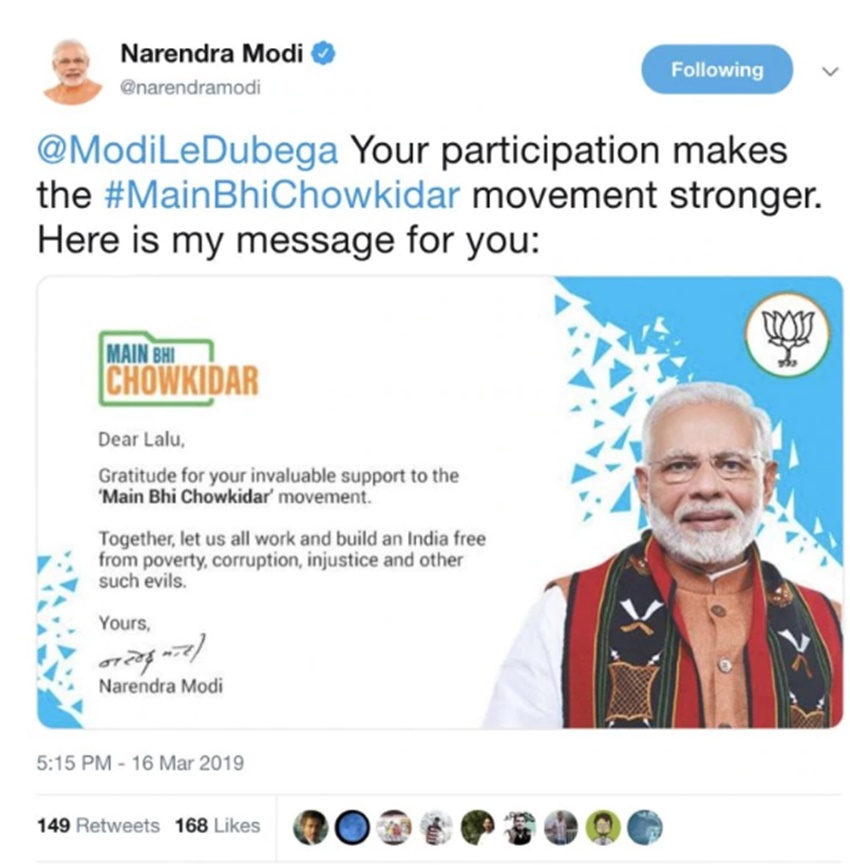850x865 pixels.
Task: Open the green cartoon character liker avatar
Action: 603,827
